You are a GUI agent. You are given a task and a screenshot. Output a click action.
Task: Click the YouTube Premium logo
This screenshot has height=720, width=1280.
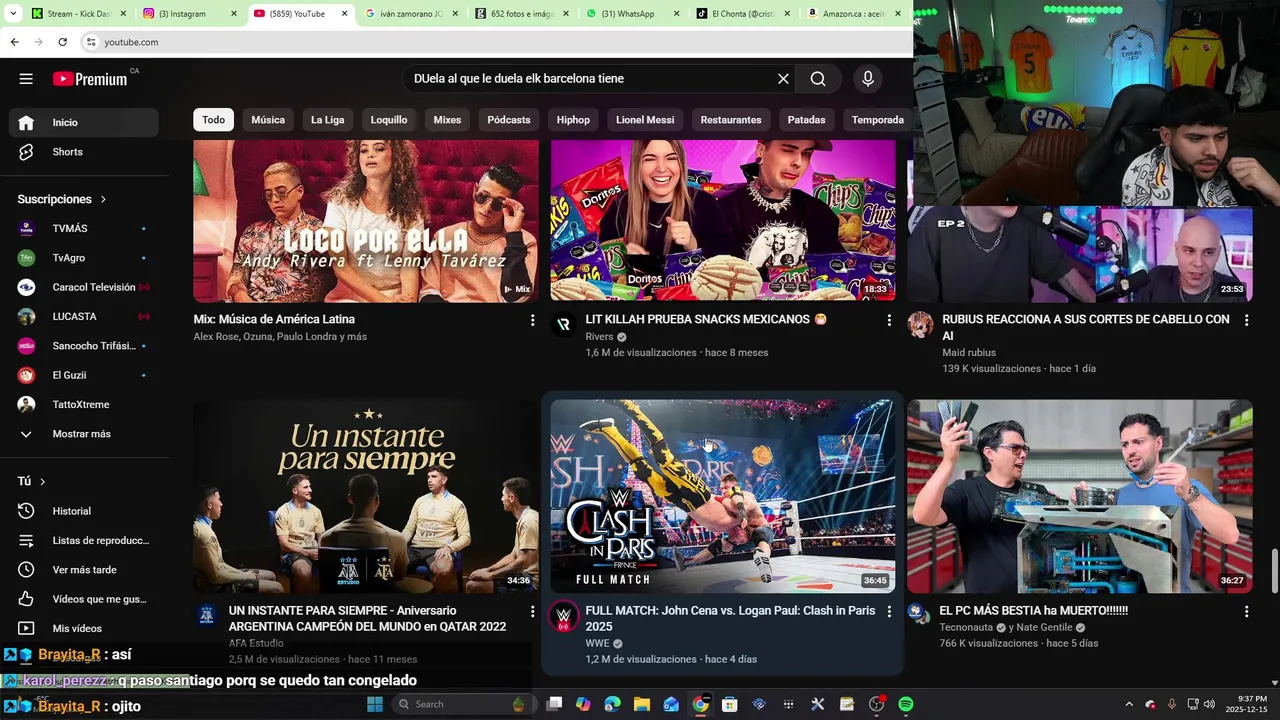tap(91, 79)
